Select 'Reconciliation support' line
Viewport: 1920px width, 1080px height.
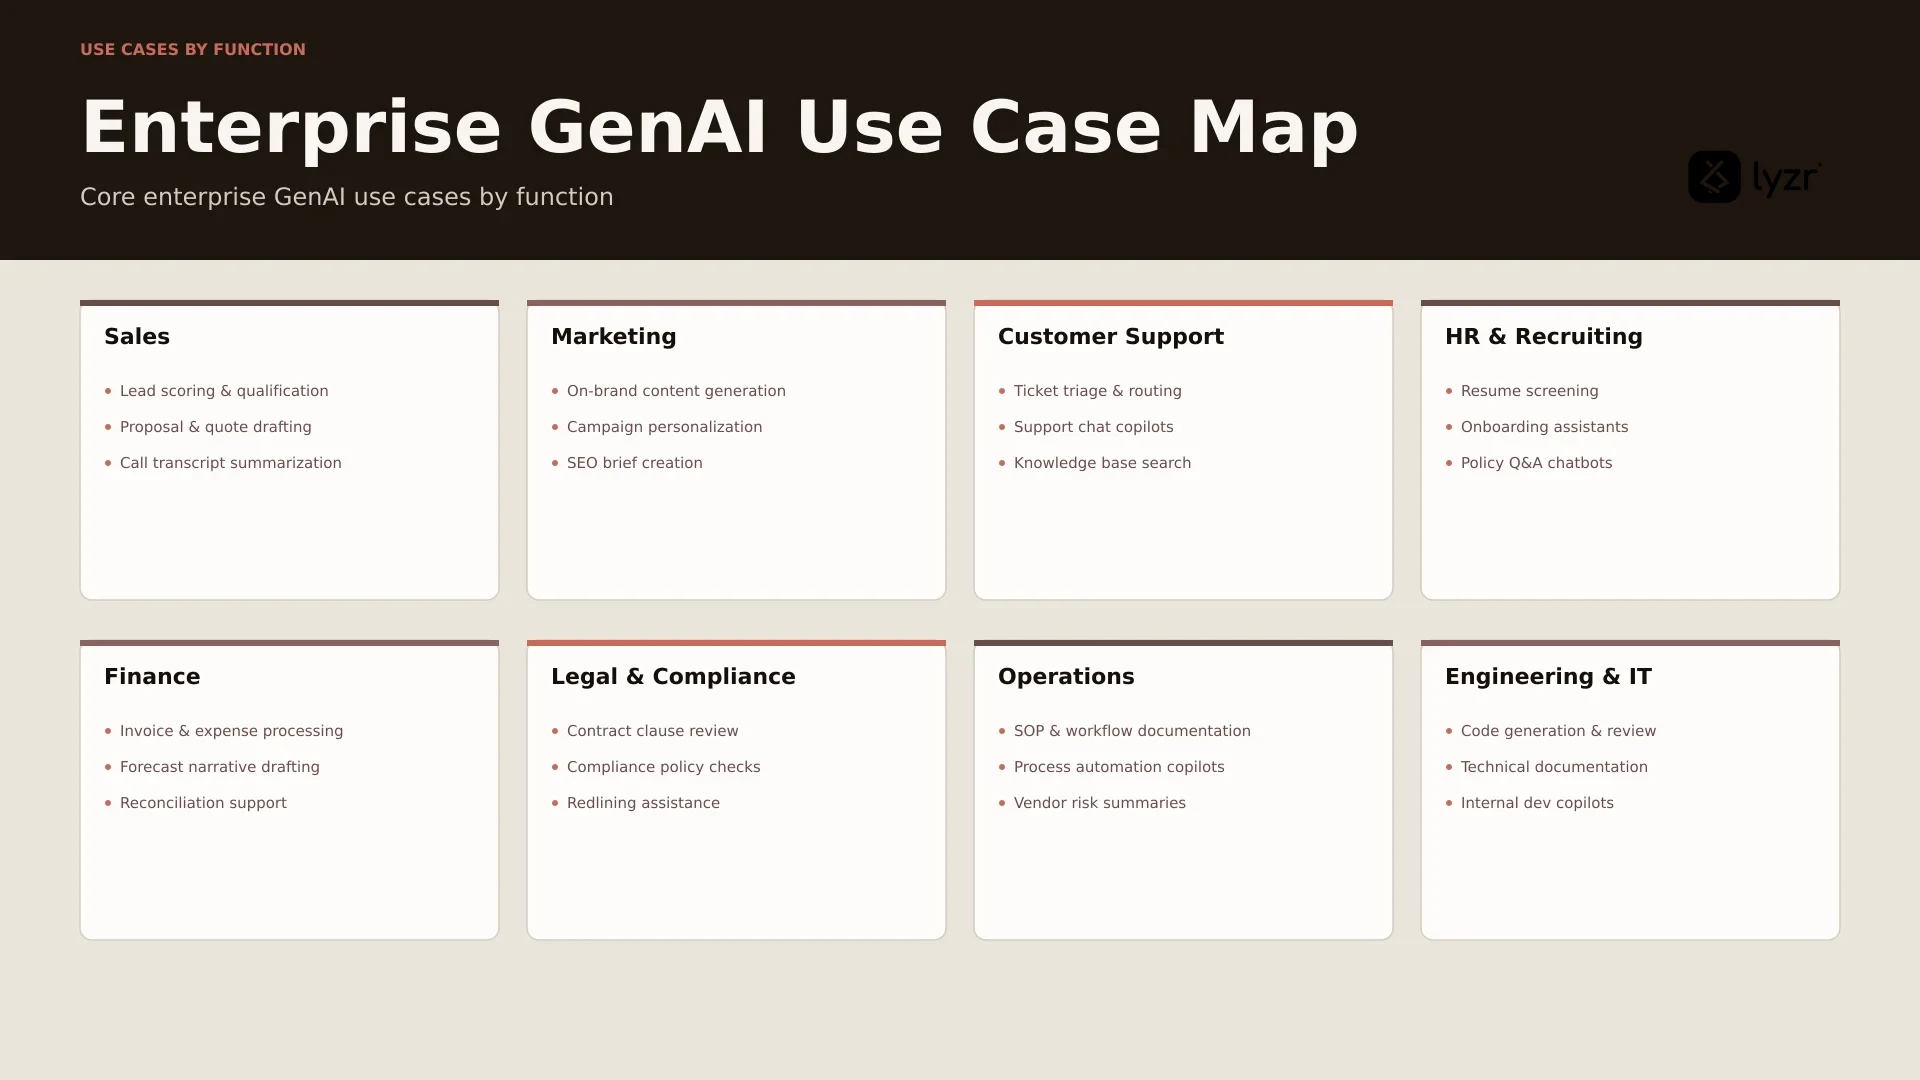click(203, 803)
